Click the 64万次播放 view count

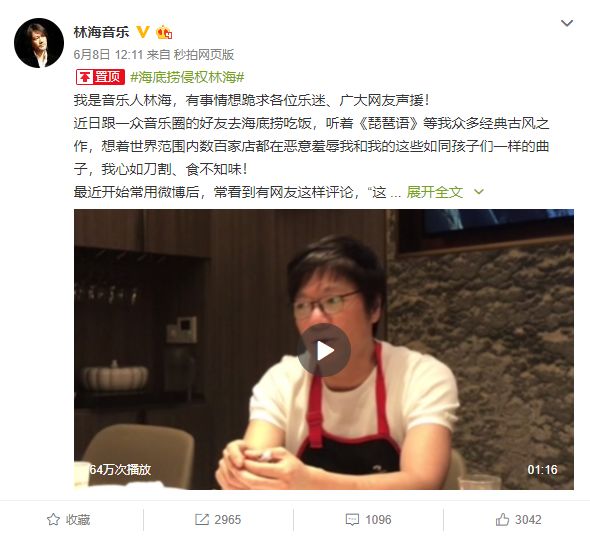coord(120,470)
